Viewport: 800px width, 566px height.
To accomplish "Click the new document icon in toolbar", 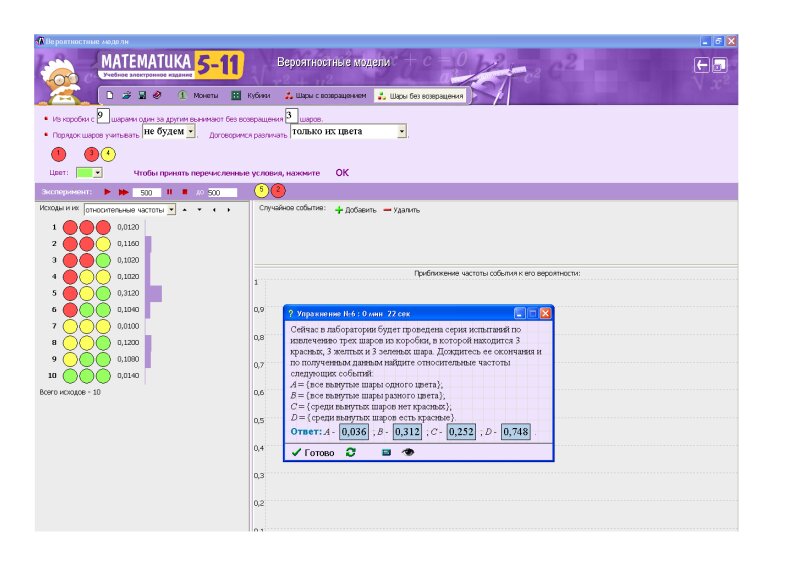I will (111, 96).
